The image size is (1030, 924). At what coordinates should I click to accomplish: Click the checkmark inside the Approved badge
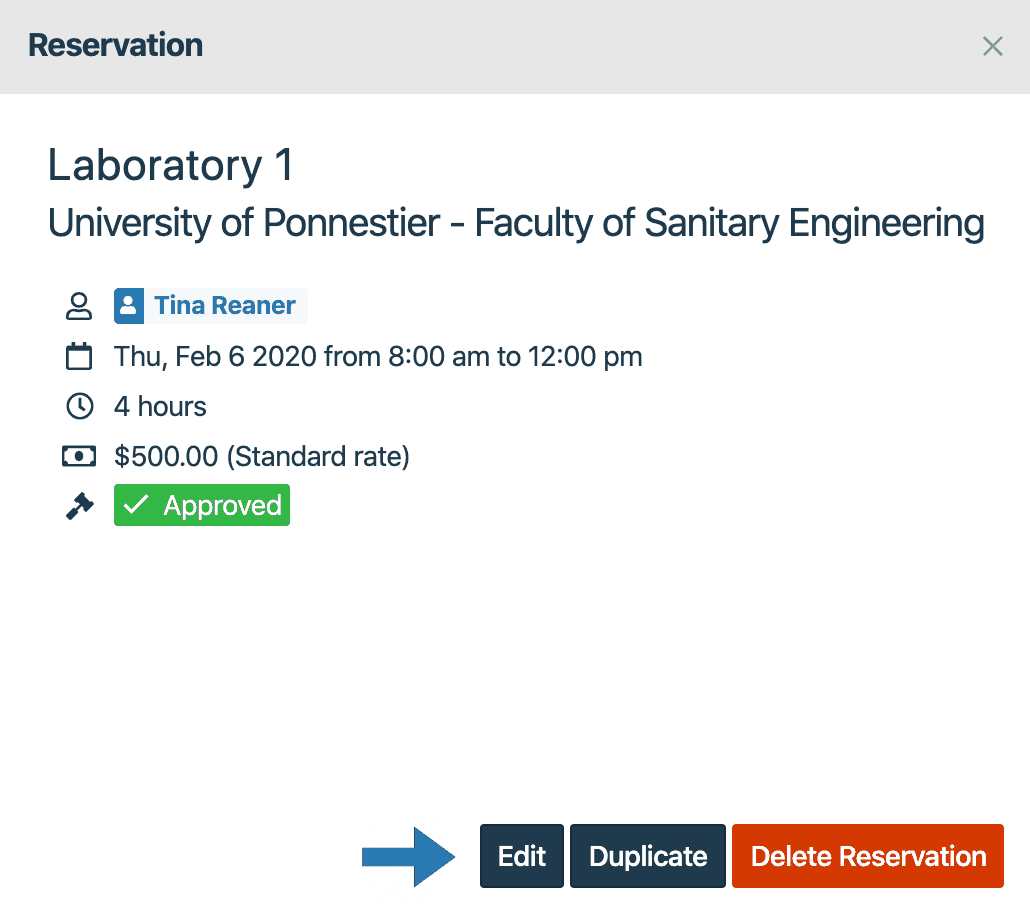(x=138, y=505)
